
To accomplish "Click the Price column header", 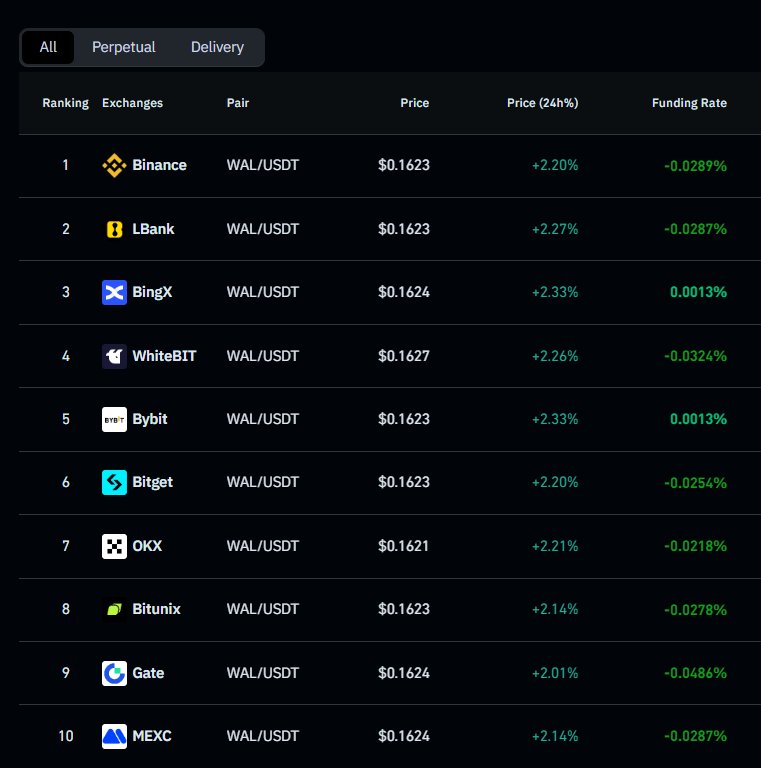I will coord(415,103).
